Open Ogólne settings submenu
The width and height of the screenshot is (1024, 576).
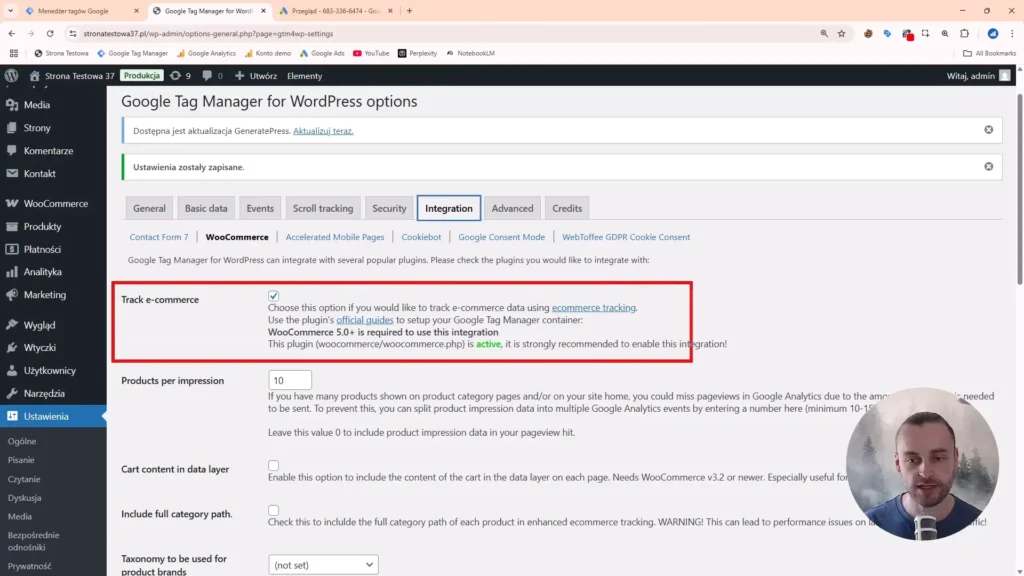click(22, 441)
